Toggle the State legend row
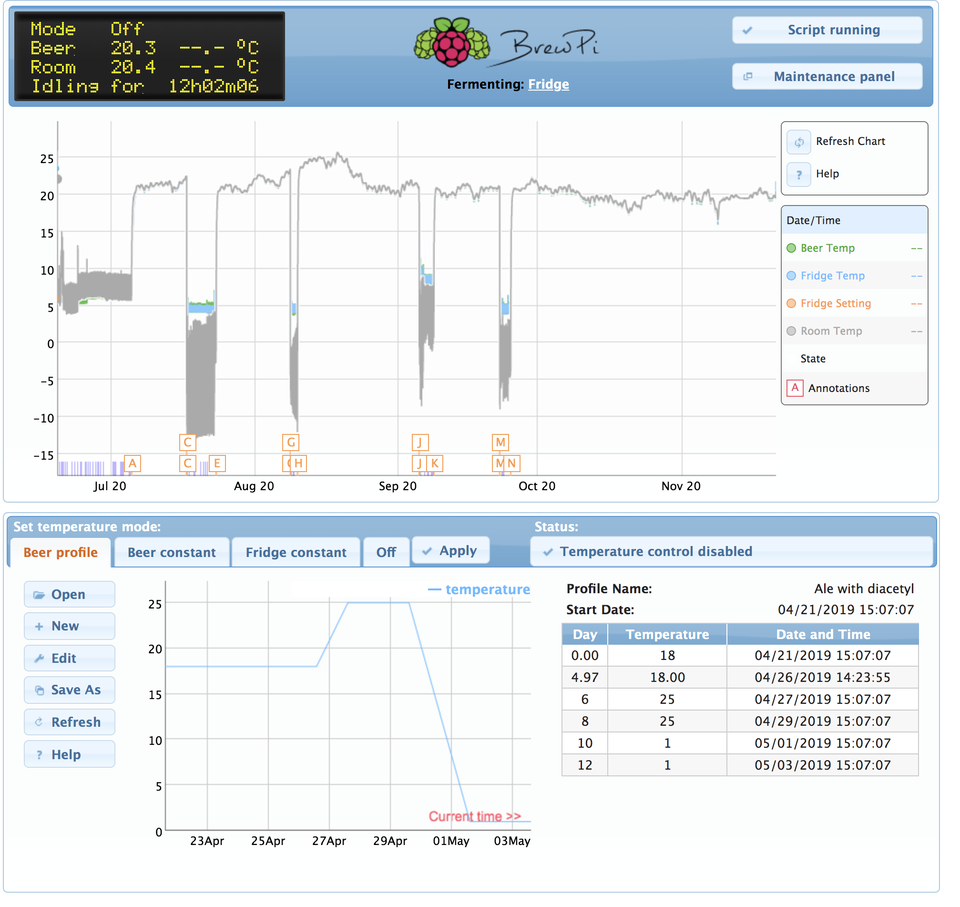Viewport: 960px width, 907px height. point(855,359)
